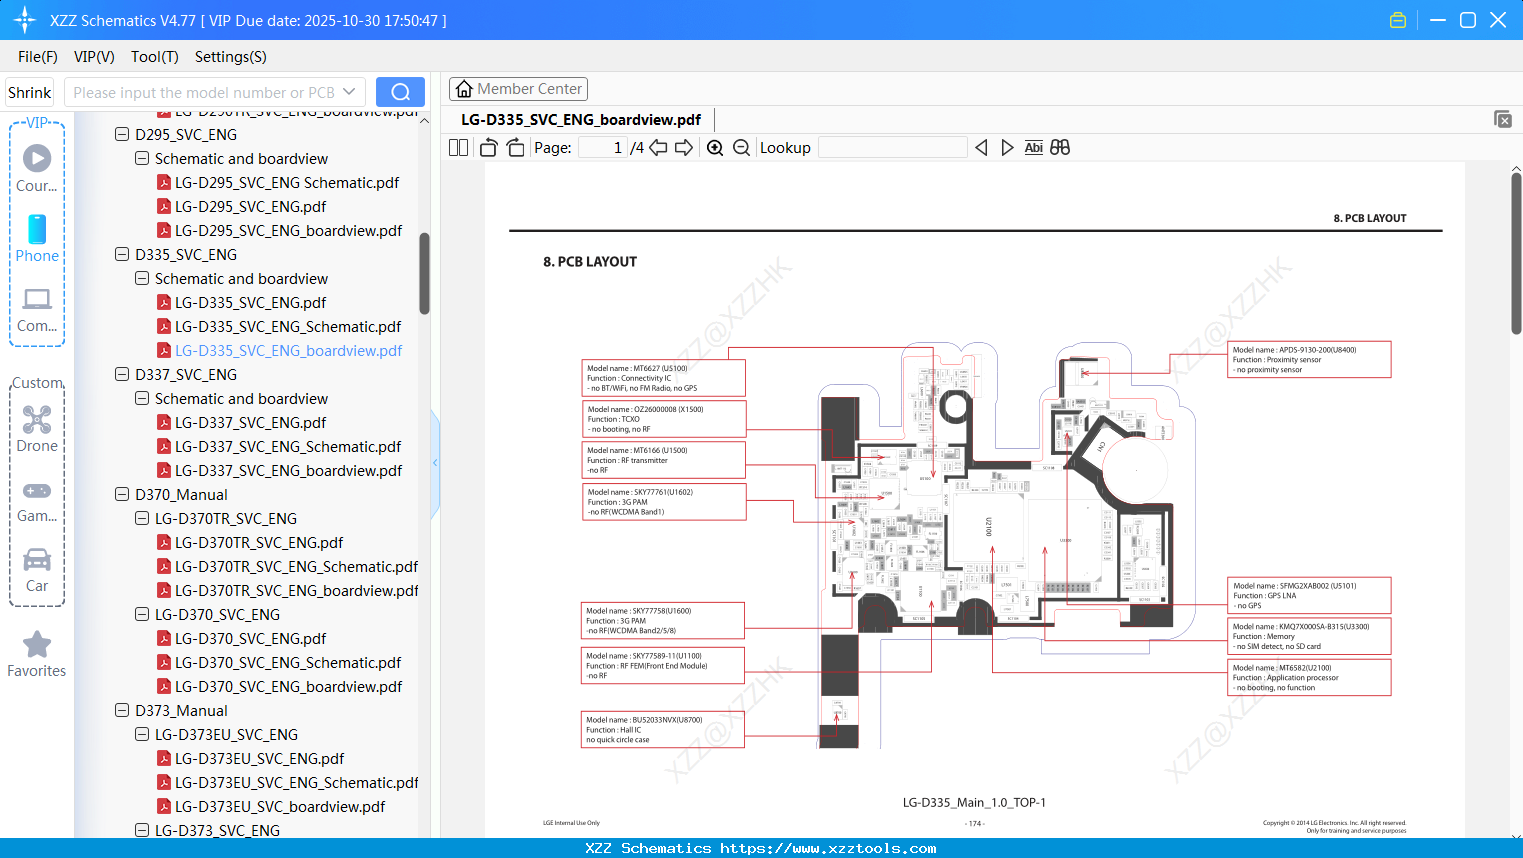Open the Tool(T) menu

[x=154, y=57]
